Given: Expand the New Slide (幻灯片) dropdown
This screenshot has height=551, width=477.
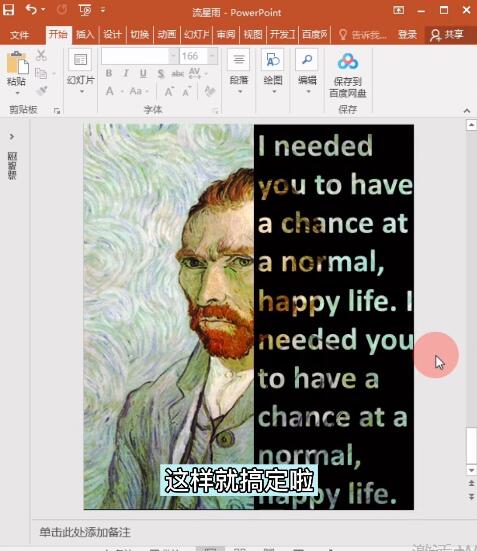Looking at the screenshot, I should [x=82, y=92].
